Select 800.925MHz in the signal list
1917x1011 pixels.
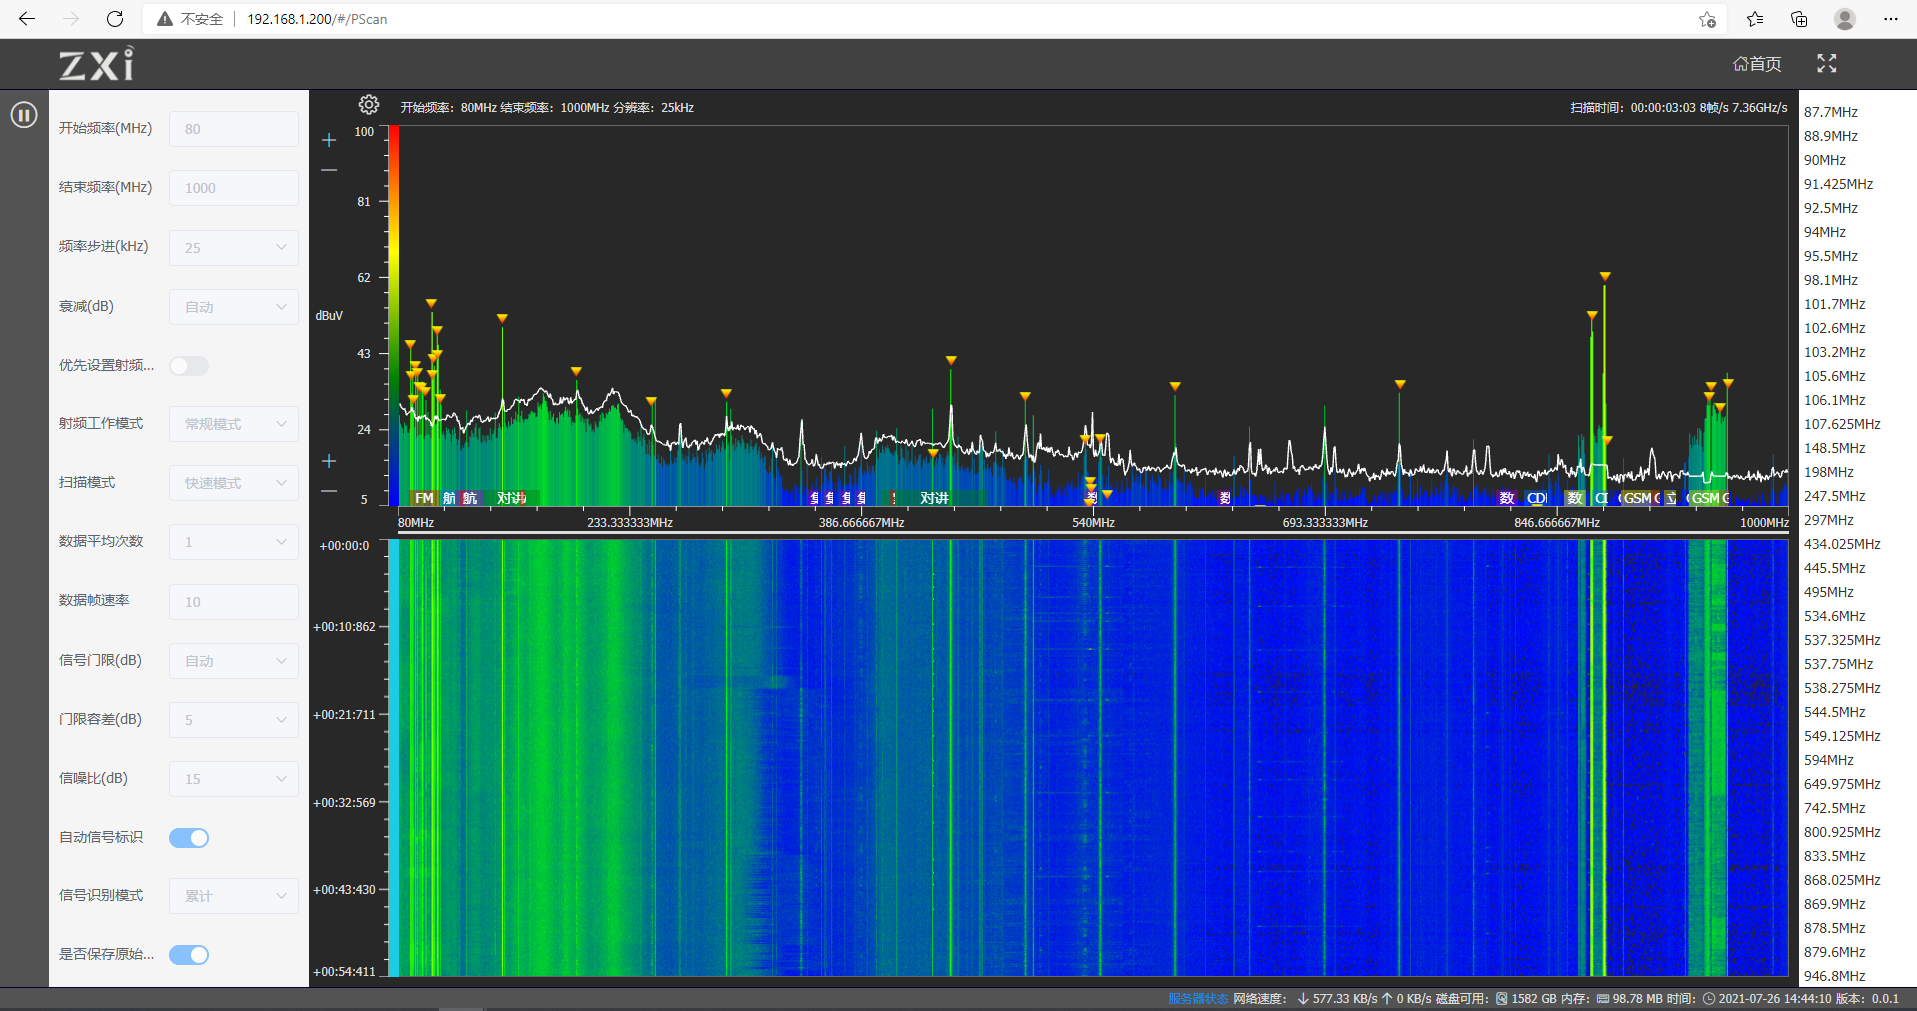click(x=1842, y=832)
